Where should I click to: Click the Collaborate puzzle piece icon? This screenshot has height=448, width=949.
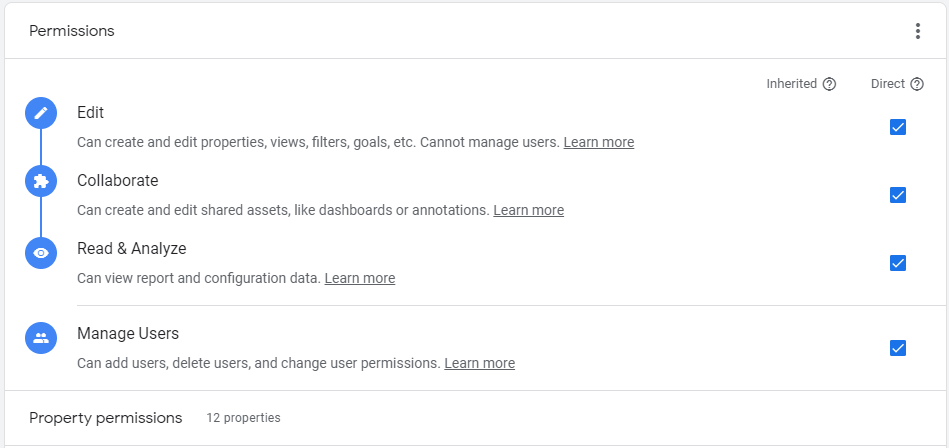(41, 181)
